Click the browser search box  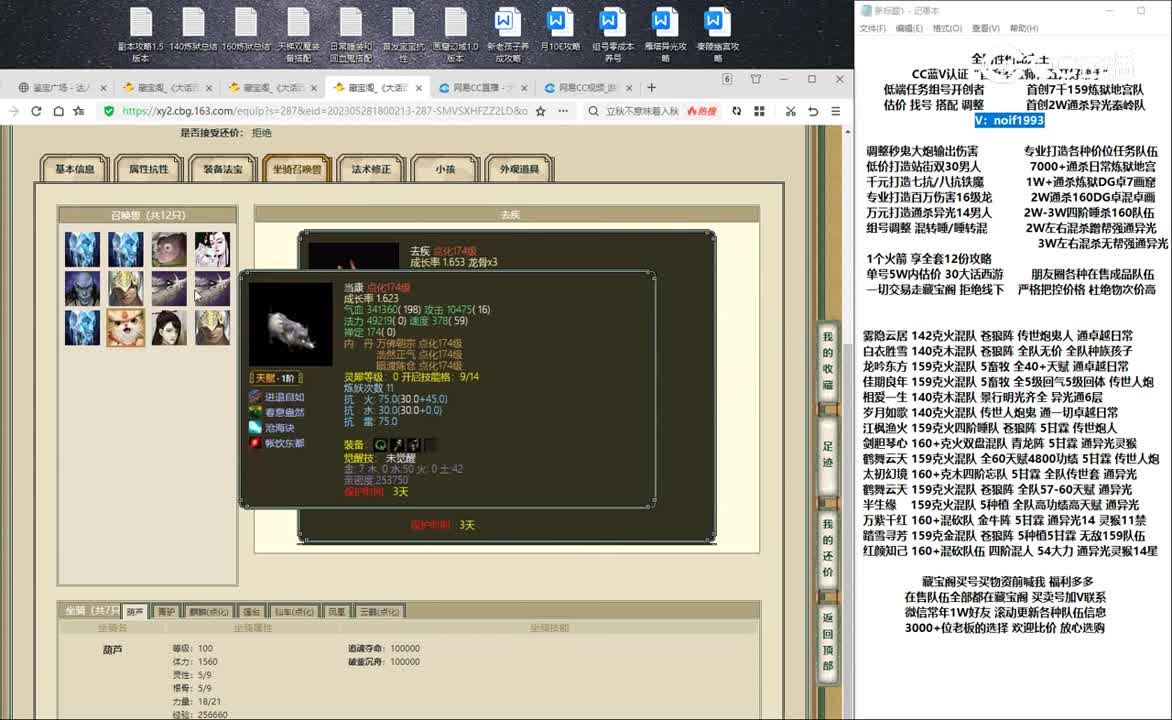coord(641,111)
